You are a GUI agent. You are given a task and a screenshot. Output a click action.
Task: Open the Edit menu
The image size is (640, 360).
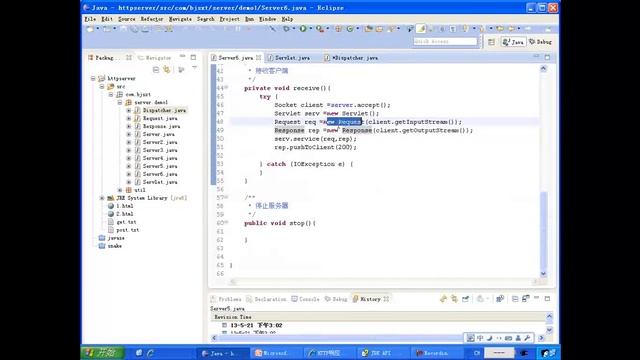(x=107, y=19)
